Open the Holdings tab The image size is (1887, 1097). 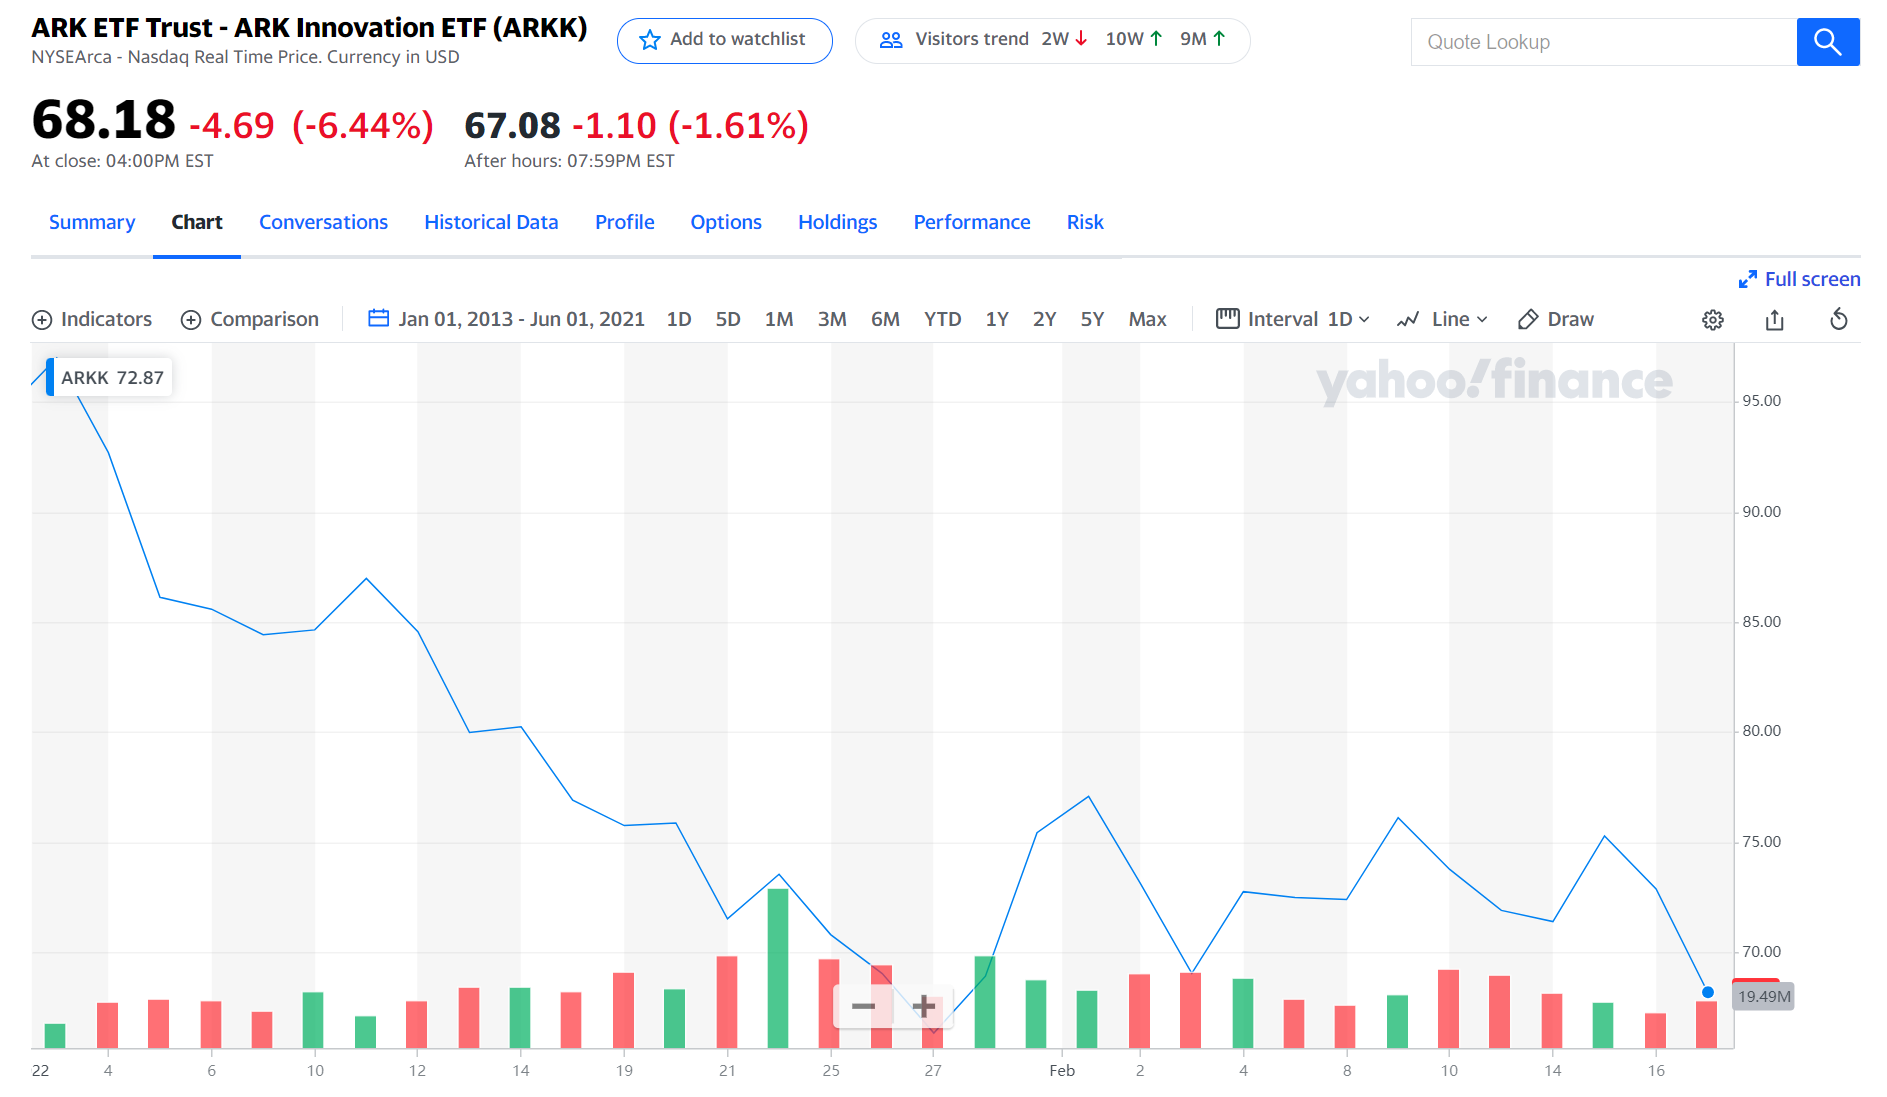tap(837, 222)
